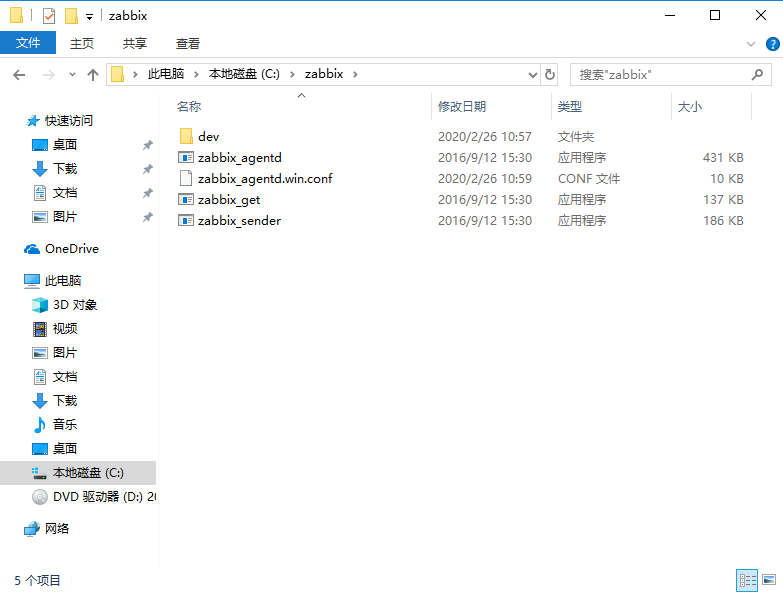
Task: Go forward with the right arrow
Action: pyautogui.click(x=48, y=75)
